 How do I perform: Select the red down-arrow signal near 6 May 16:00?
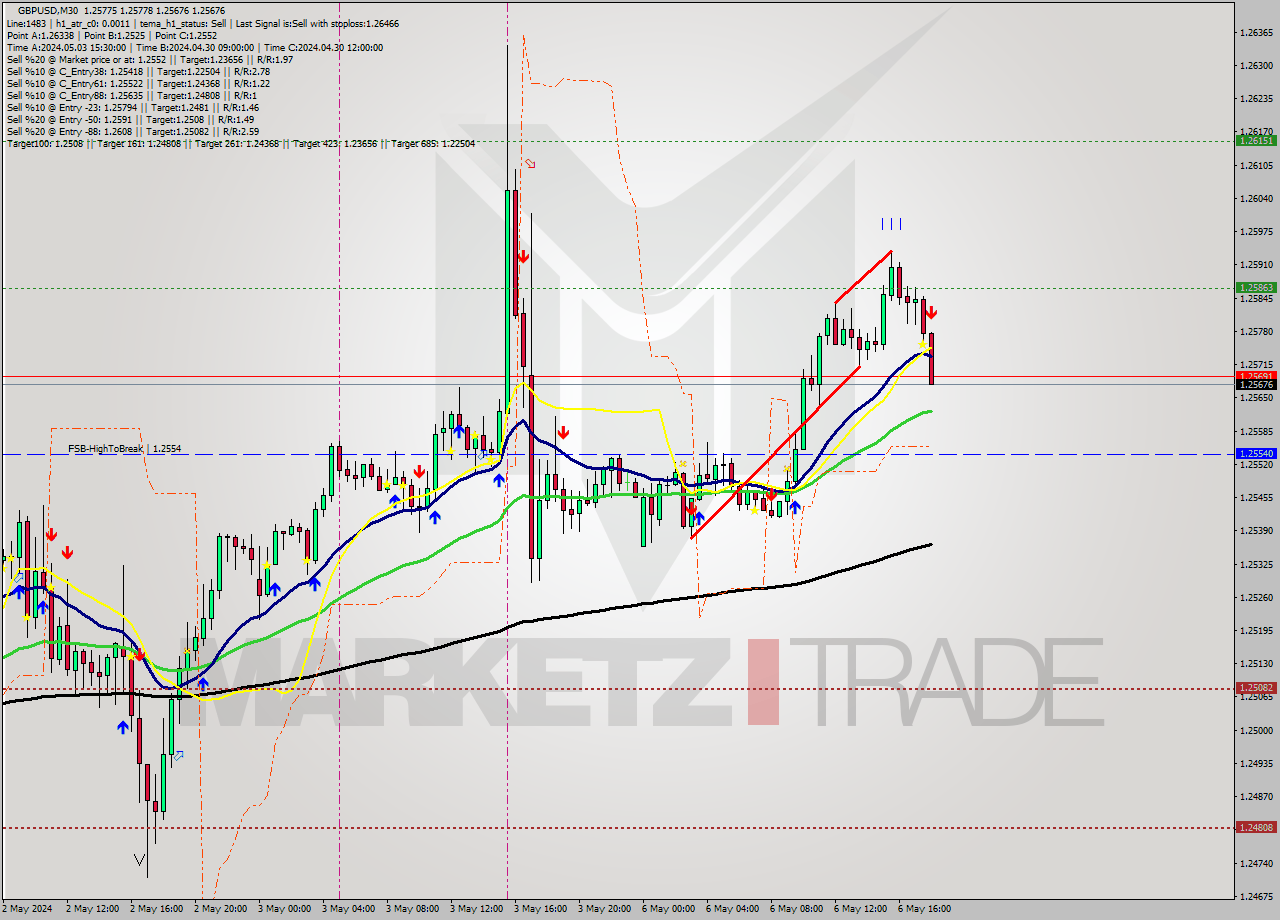[x=930, y=313]
